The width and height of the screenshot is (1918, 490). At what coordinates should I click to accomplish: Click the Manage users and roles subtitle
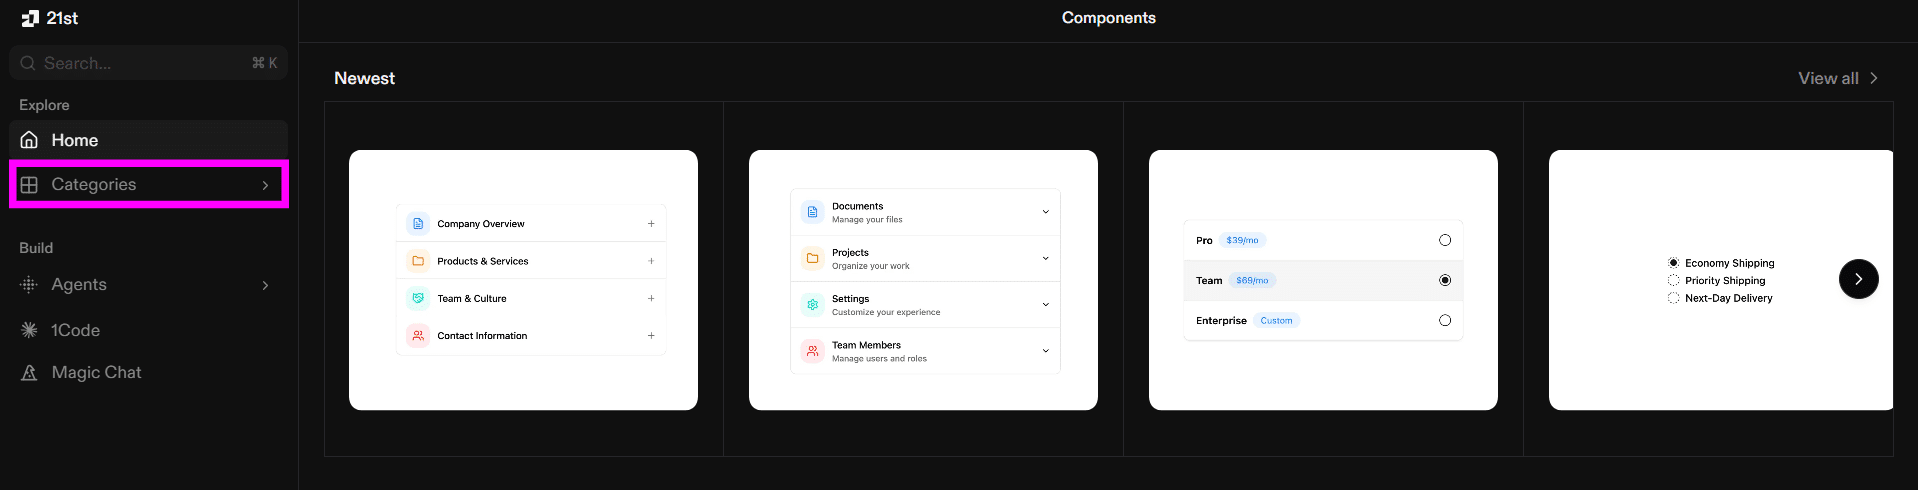click(879, 358)
